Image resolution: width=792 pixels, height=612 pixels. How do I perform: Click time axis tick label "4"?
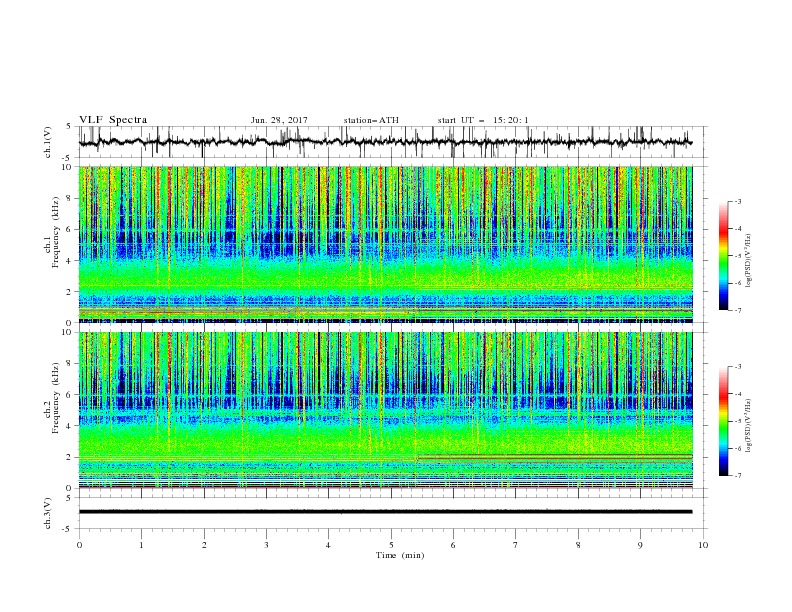point(329,545)
